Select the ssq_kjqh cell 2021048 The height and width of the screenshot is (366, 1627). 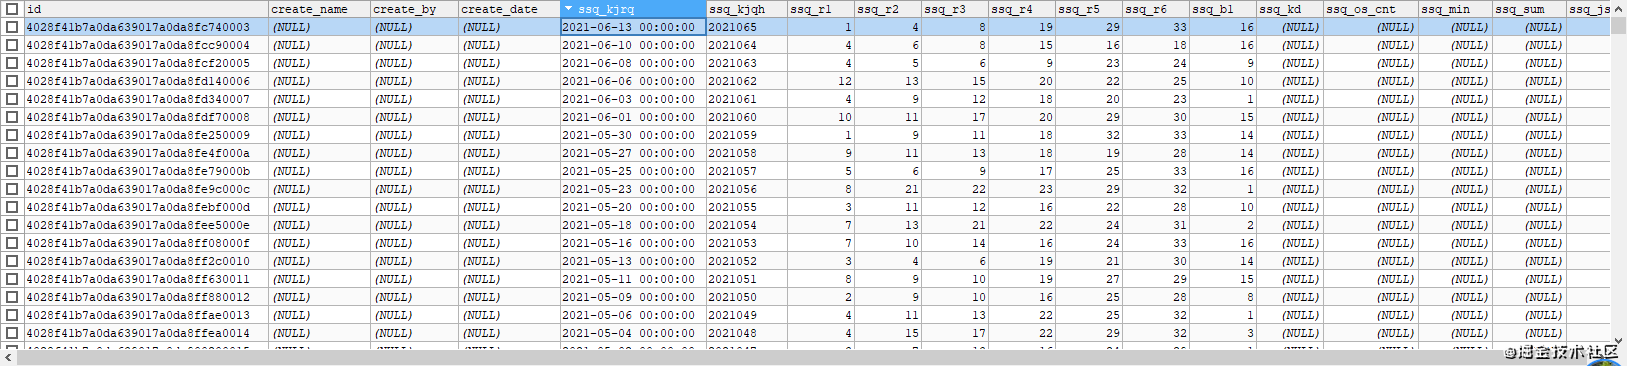click(x=747, y=333)
